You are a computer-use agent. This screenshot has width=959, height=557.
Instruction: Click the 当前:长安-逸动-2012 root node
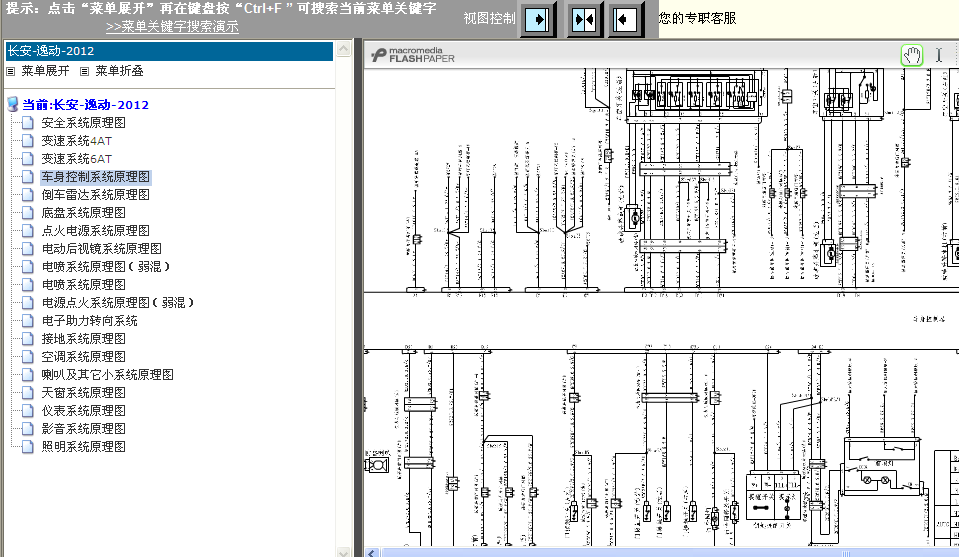coord(85,105)
